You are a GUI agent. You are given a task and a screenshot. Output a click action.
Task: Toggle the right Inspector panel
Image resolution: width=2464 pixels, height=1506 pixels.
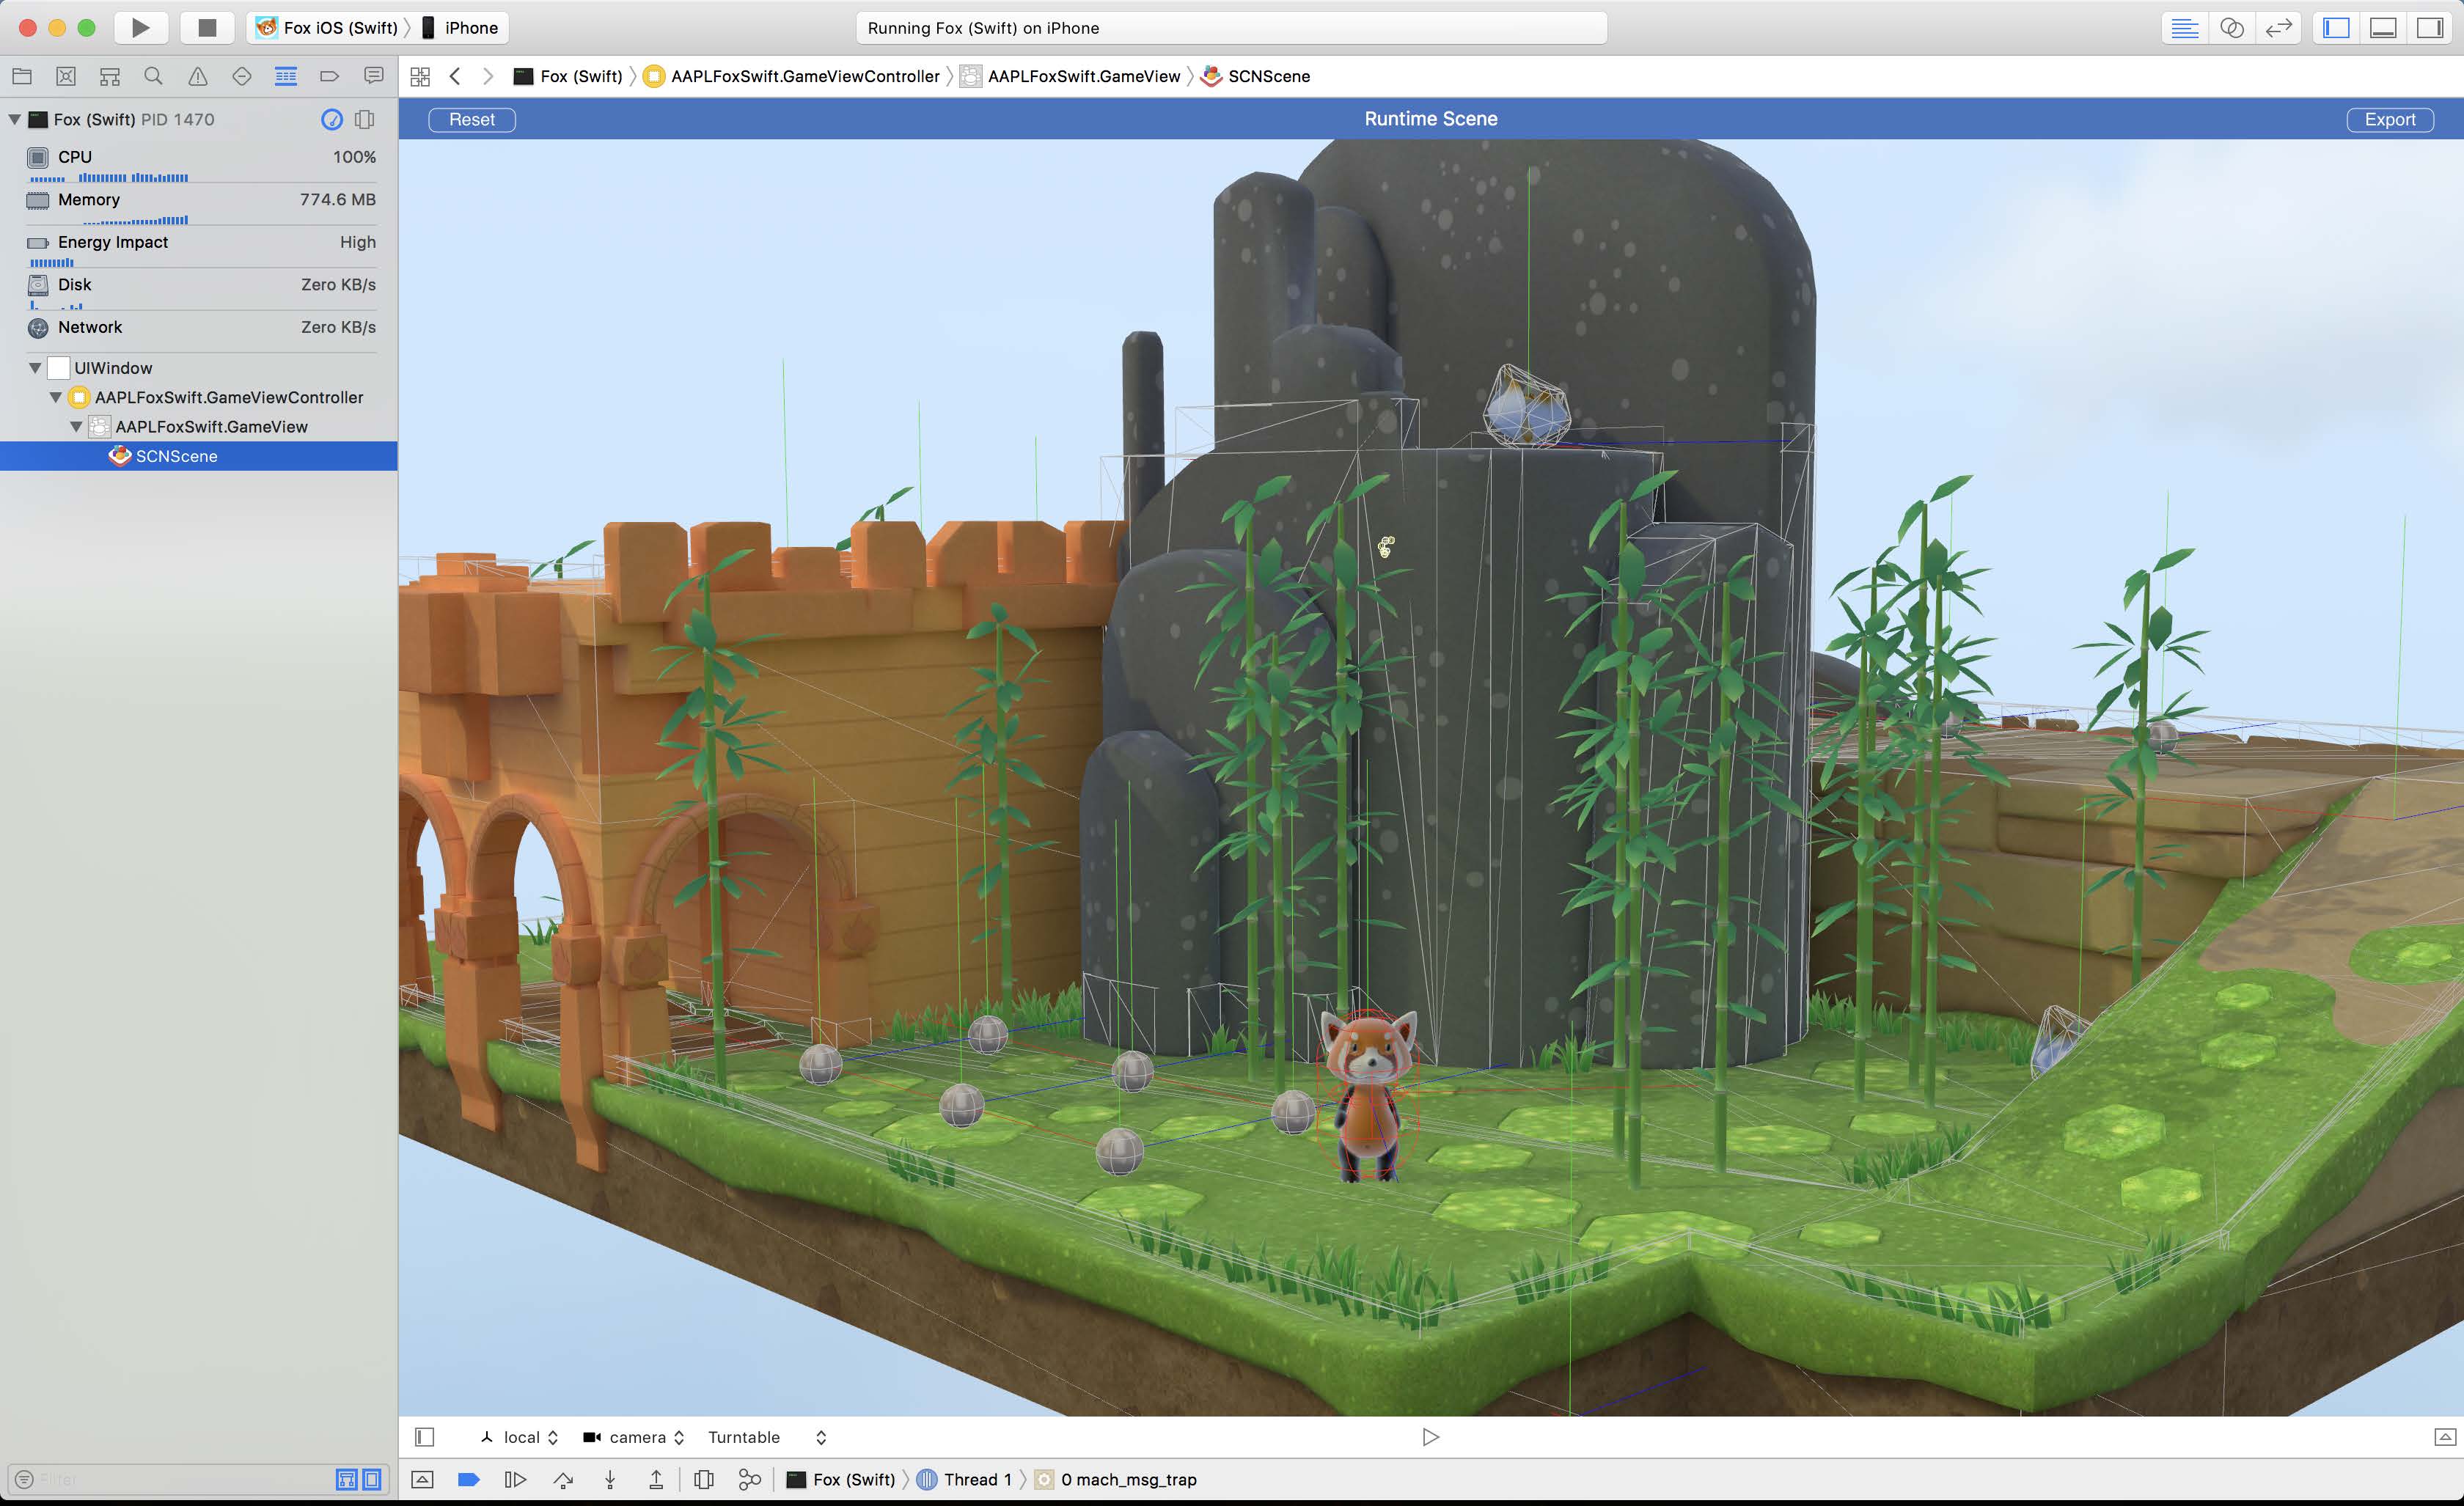(x=2430, y=28)
